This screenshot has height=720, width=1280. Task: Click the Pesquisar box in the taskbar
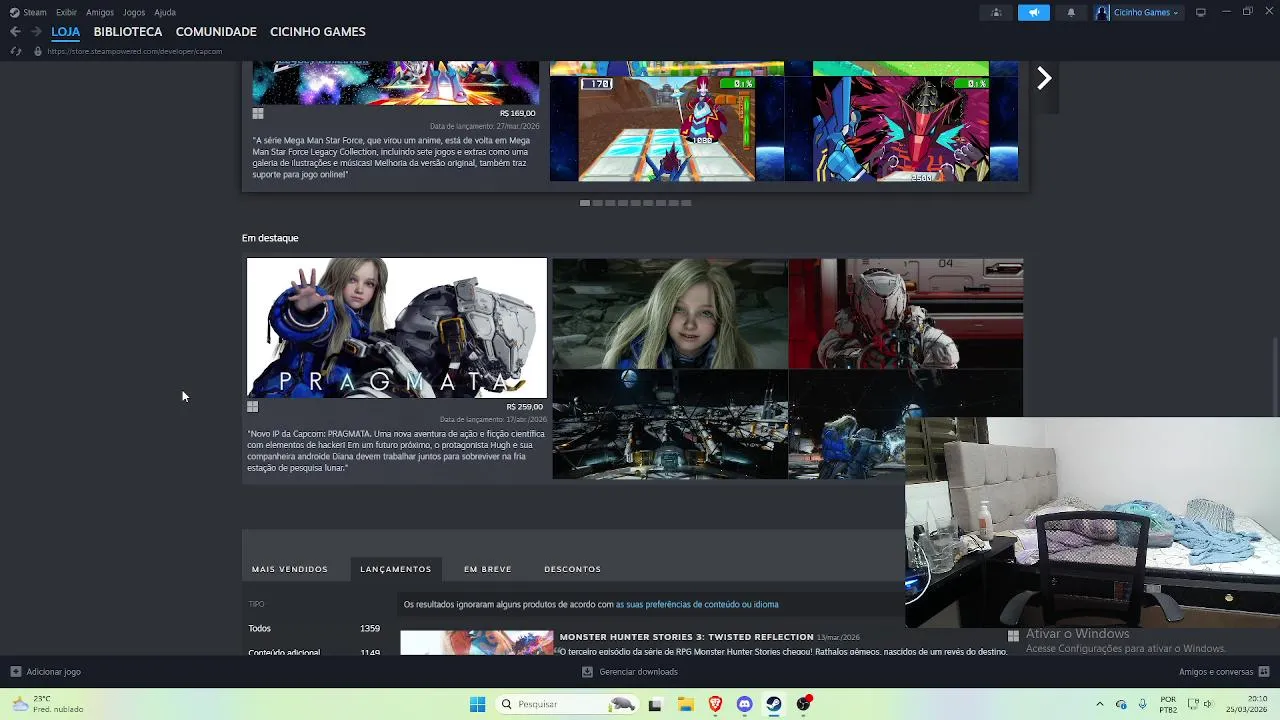point(567,704)
